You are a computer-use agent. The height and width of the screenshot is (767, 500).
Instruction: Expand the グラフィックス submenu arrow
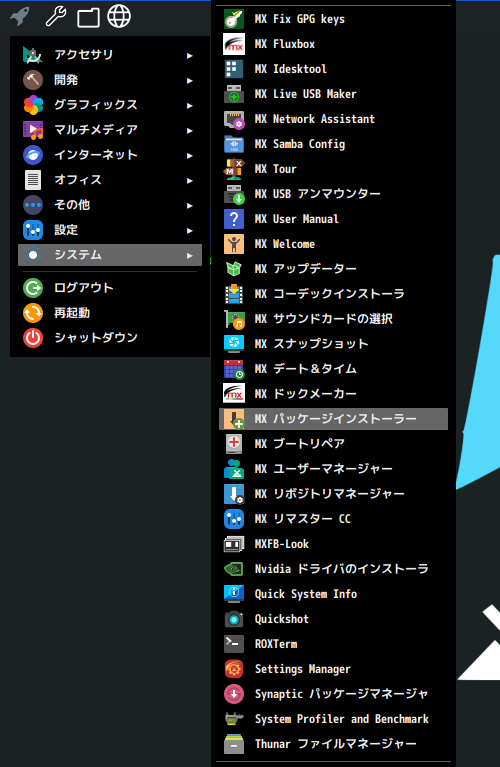click(189, 106)
